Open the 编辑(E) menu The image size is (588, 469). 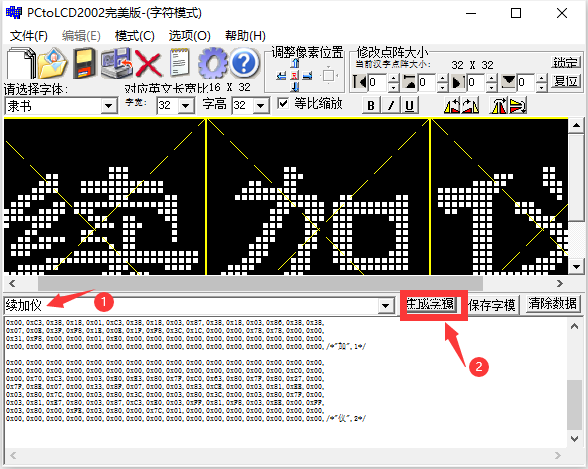(81, 36)
